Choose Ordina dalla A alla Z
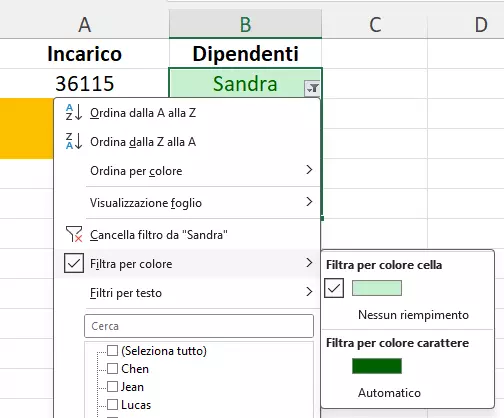The height and width of the screenshot is (418, 504). (187, 113)
